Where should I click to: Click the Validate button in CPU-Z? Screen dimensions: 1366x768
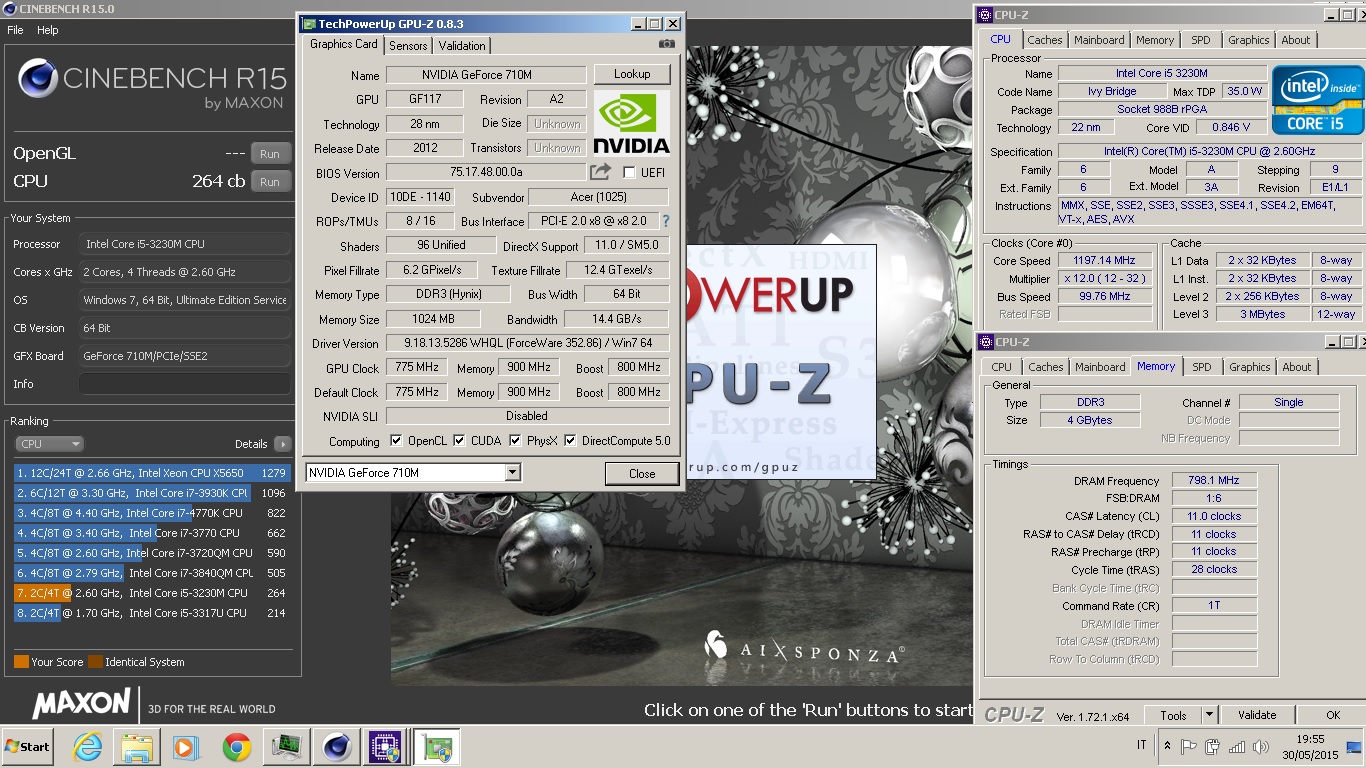1257,715
